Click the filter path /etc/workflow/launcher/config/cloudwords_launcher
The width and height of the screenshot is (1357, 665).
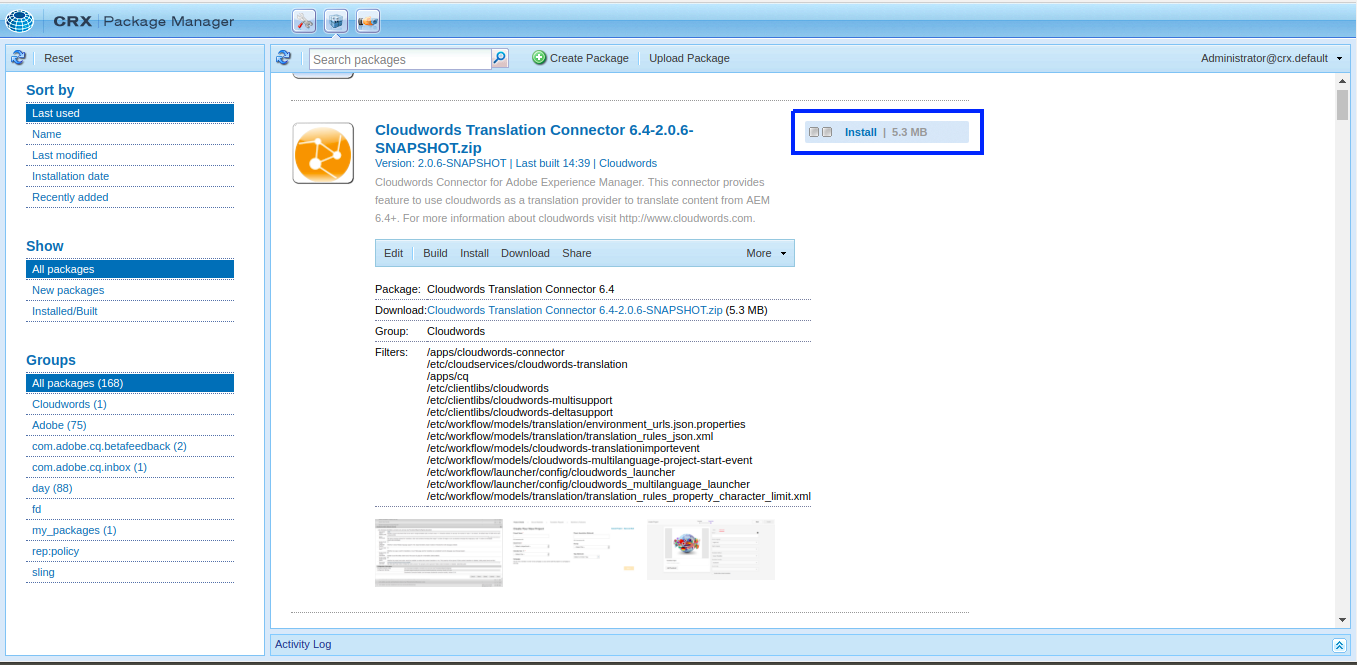coord(551,472)
